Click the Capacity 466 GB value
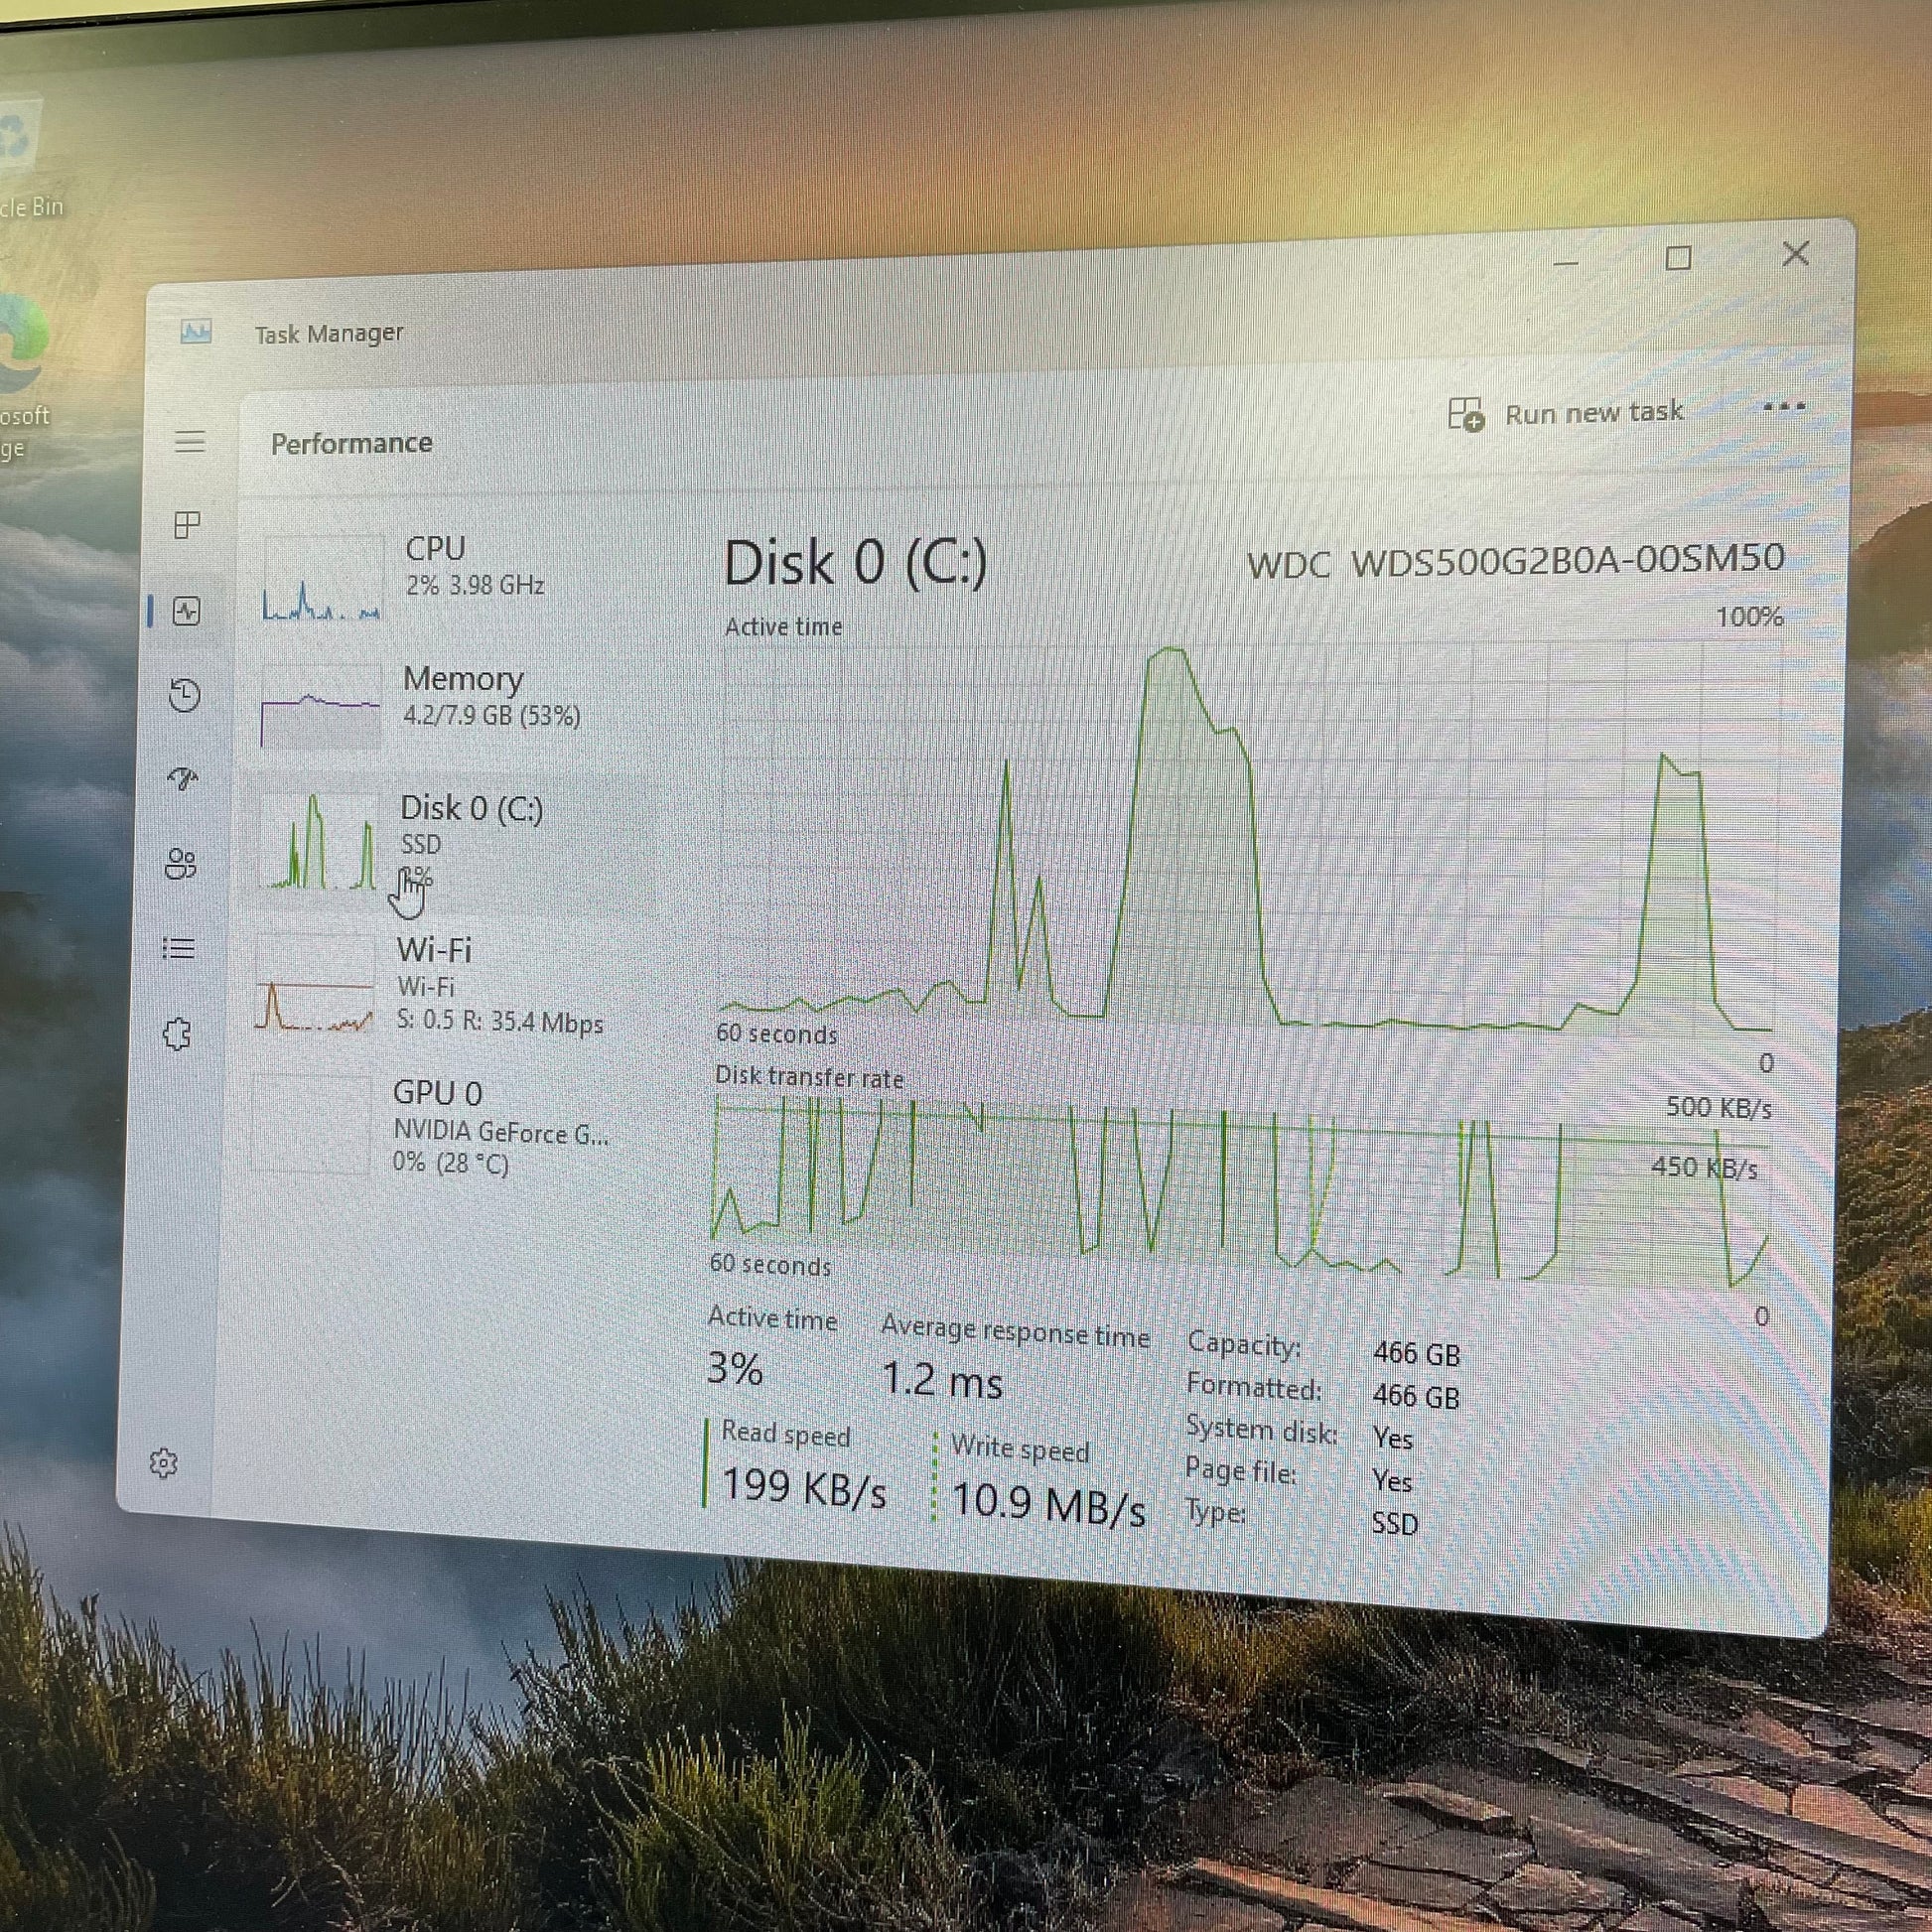Viewport: 1932px width, 1932px height. (1417, 1354)
